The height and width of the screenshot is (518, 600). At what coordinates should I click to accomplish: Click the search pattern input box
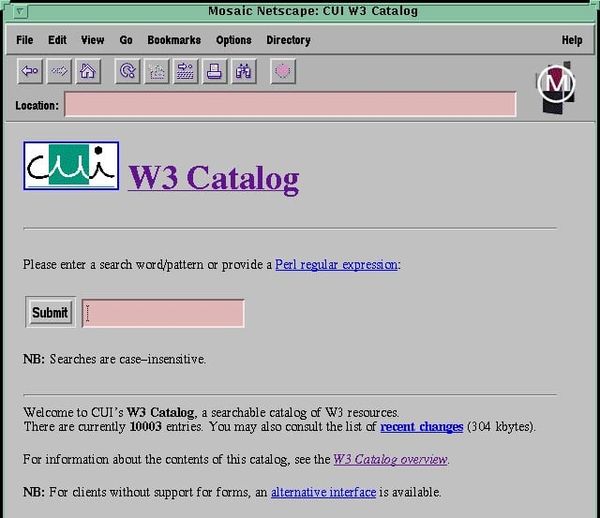tap(163, 313)
